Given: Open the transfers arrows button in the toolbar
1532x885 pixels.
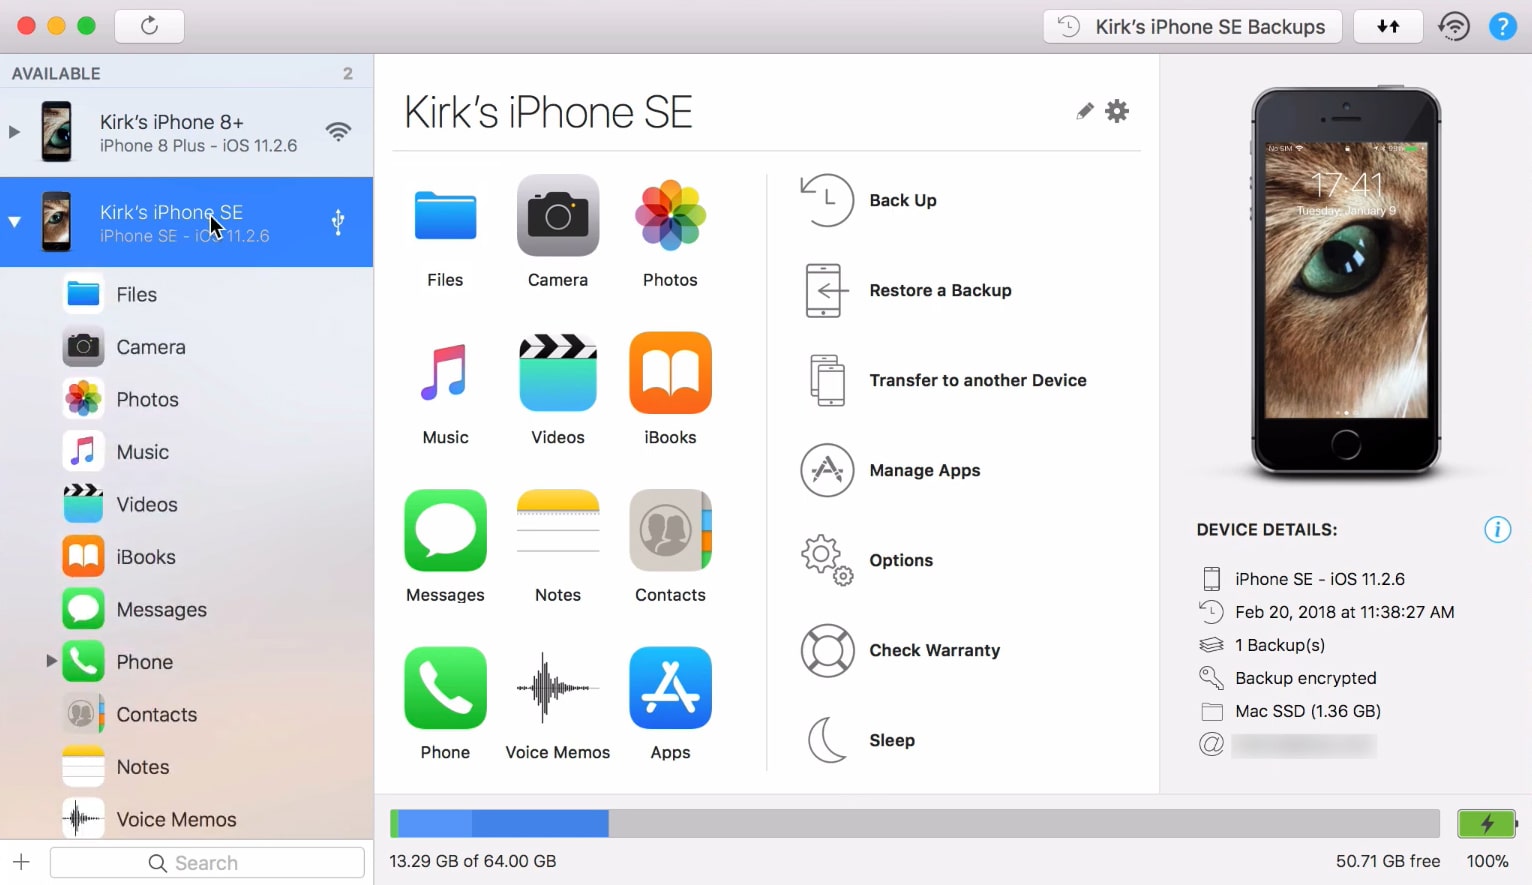Looking at the screenshot, I should pos(1388,26).
